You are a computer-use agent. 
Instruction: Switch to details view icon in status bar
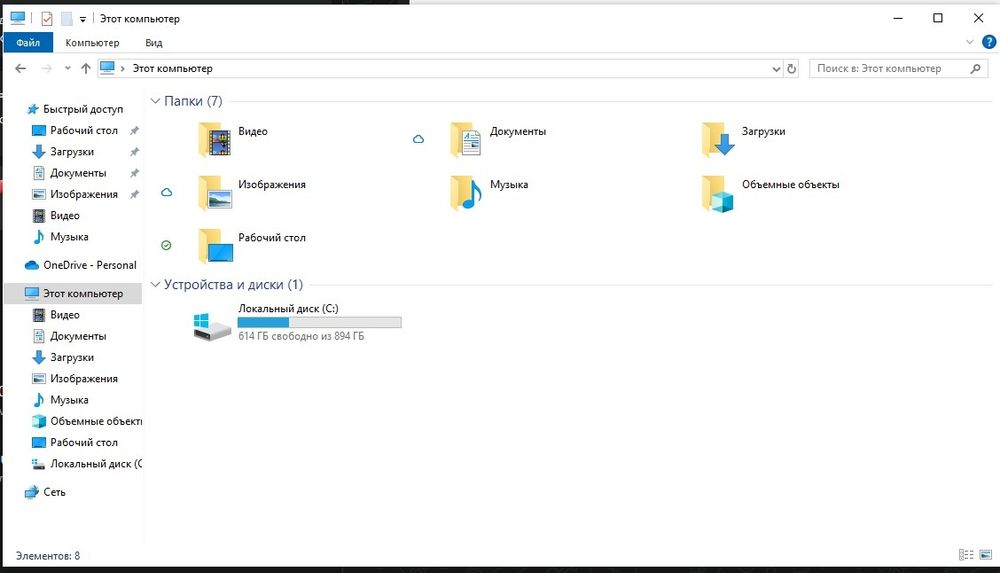(x=966, y=554)
